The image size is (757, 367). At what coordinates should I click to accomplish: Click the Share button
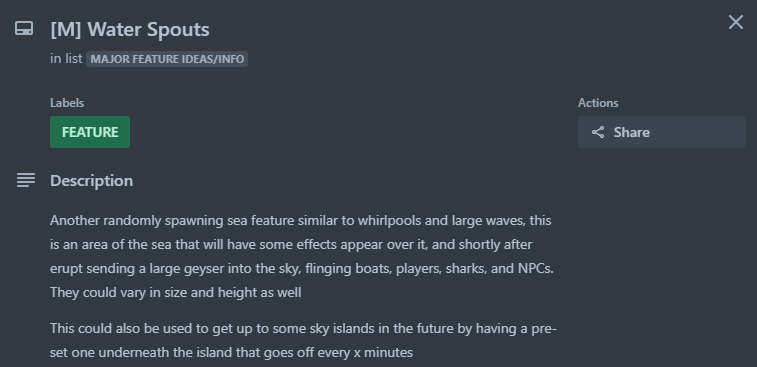[x=661, y=132]
